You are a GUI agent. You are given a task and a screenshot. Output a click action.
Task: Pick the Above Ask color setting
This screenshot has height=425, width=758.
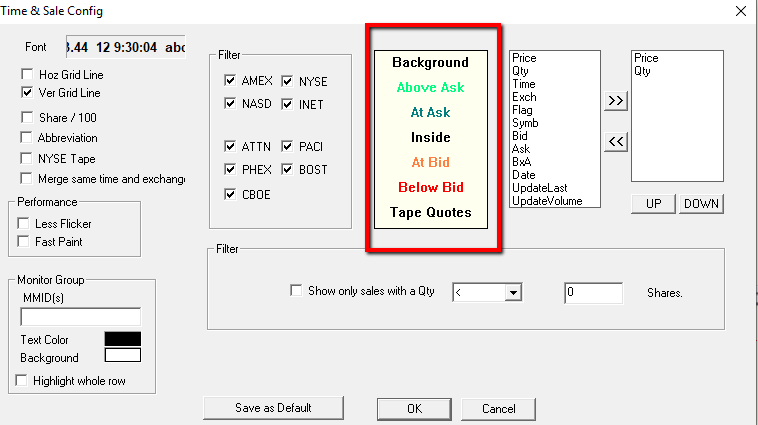point(430,88)
